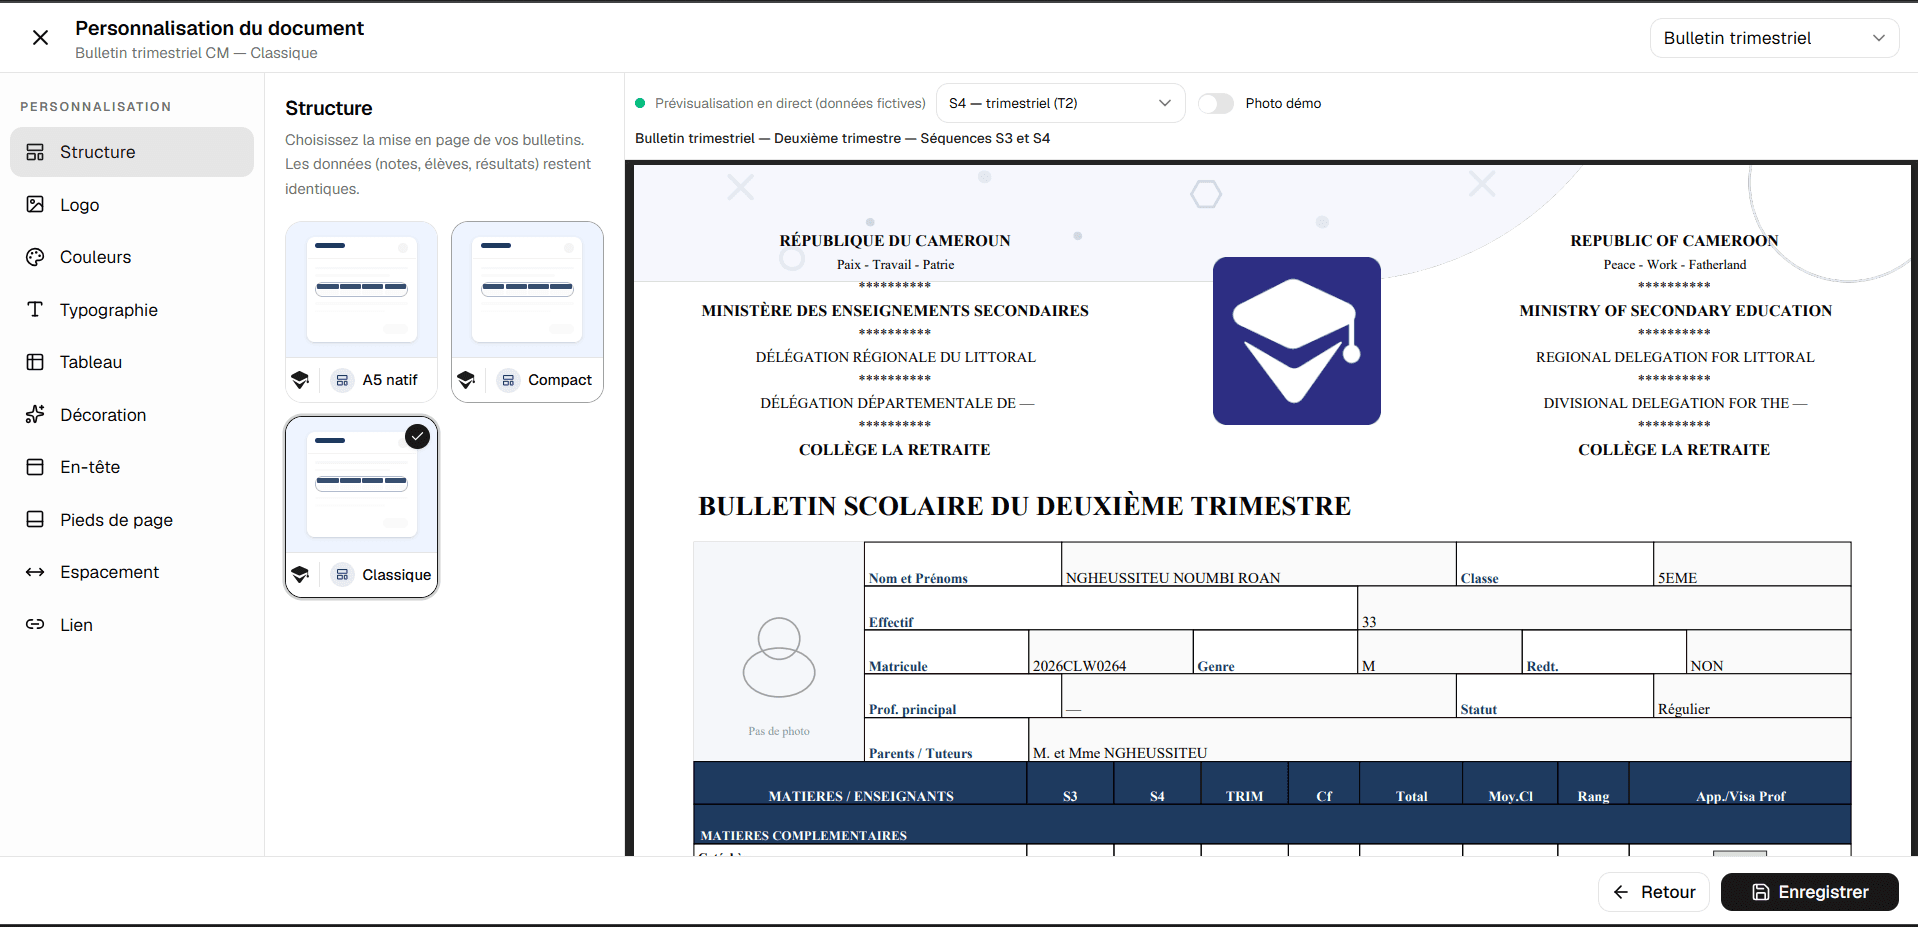Click the 'MATIERES / ENSEIGNANTS' column header
This screenshot has height=927, width=1918.
pos(860,783)
